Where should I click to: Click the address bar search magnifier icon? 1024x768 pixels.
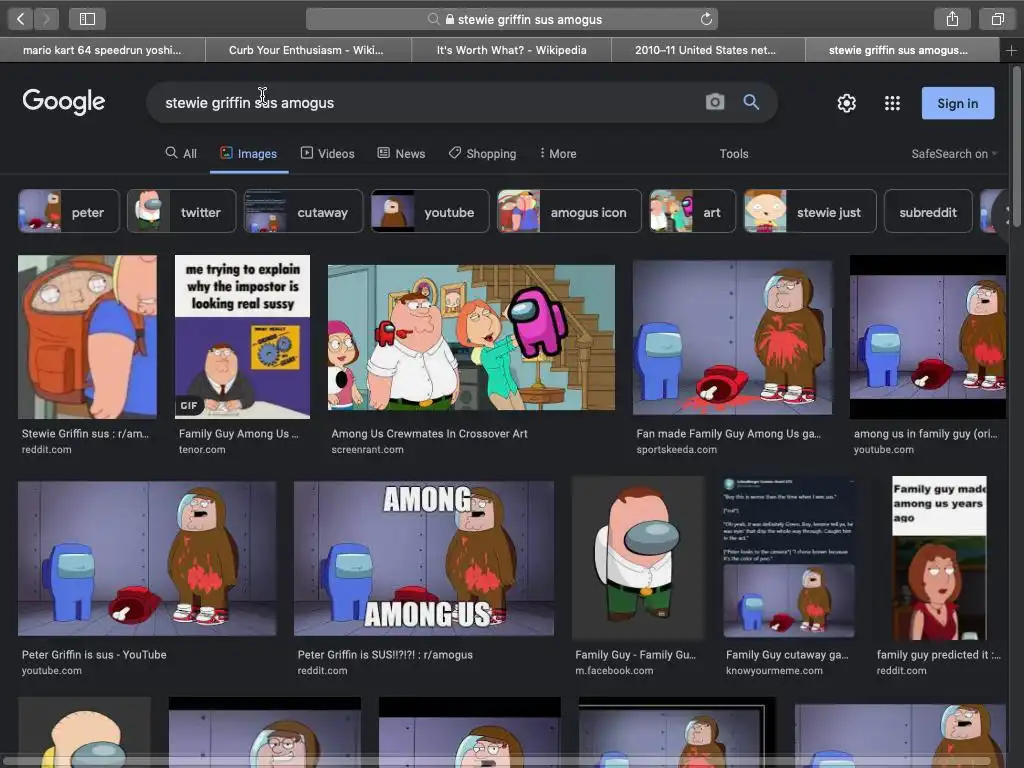(x=433, y=19)
